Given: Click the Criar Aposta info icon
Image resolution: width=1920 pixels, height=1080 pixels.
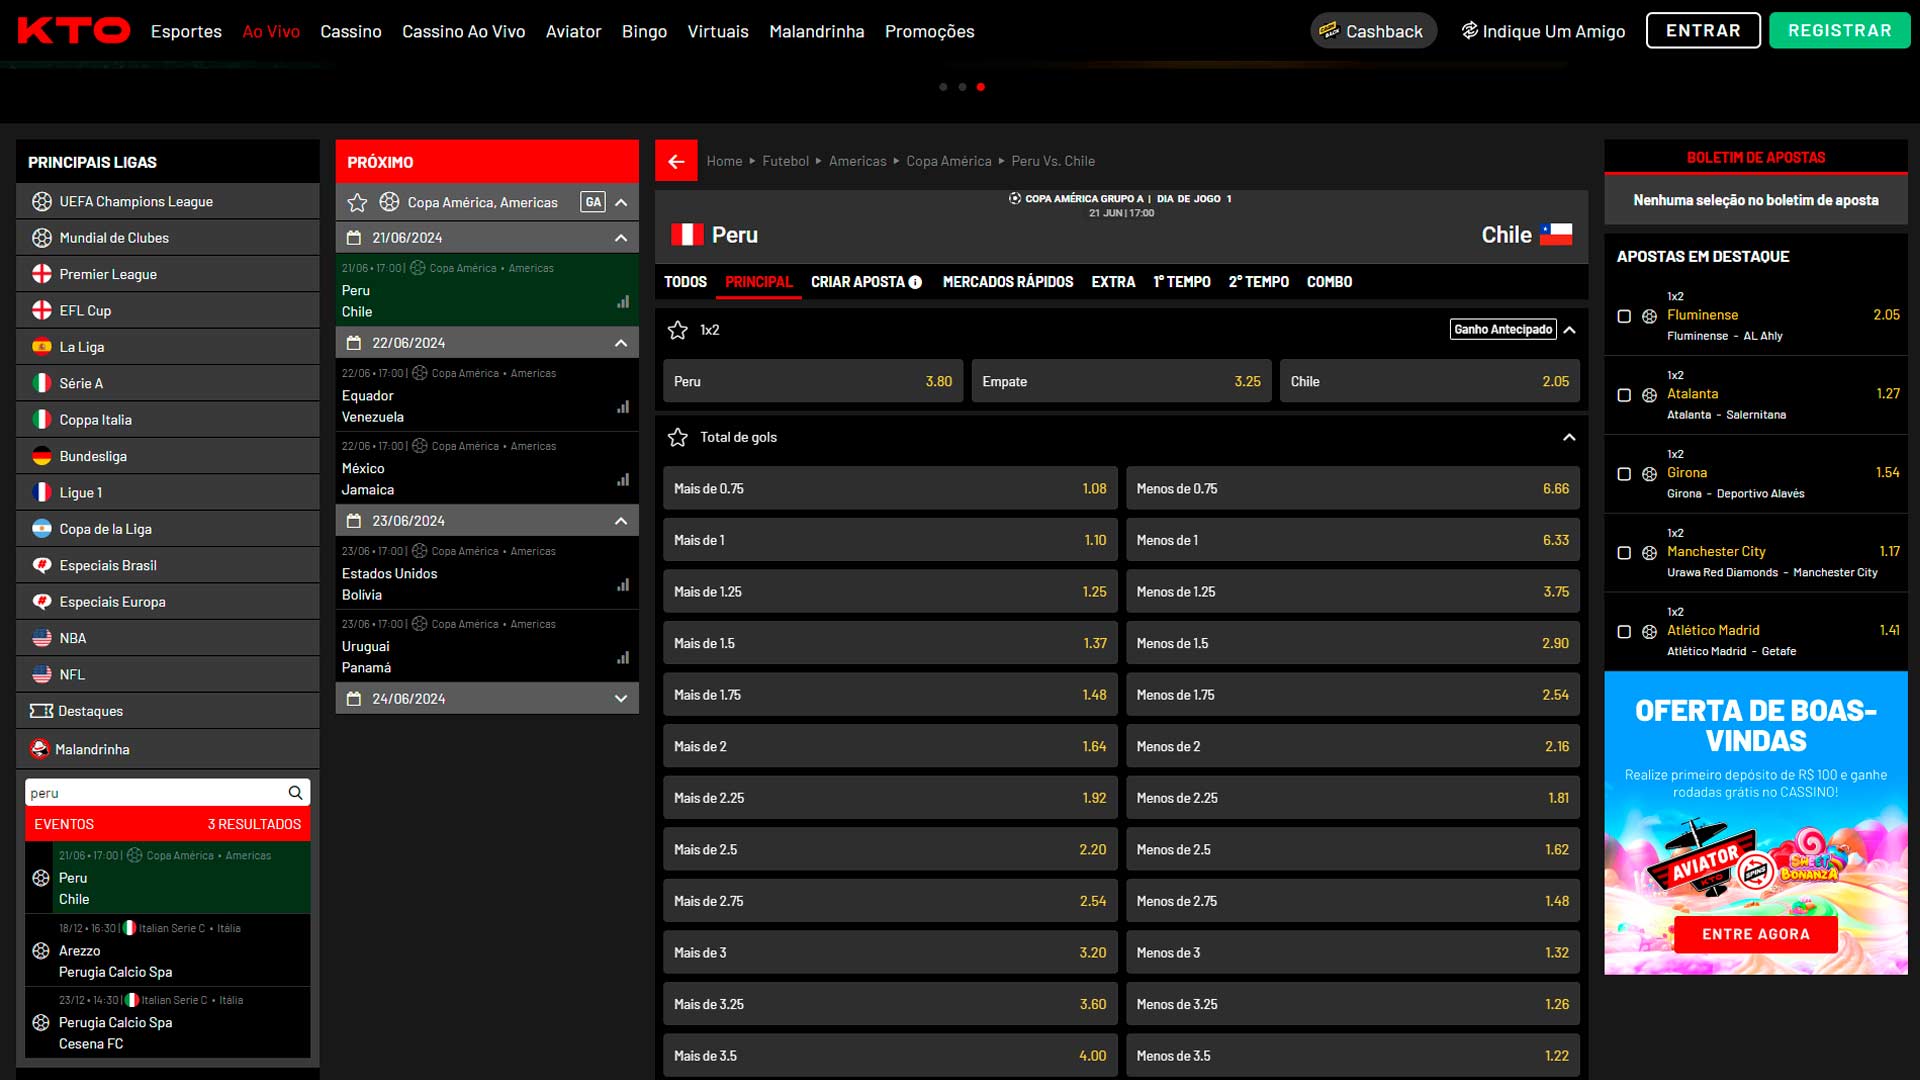Looking at the screenshot, I should tap(915, 283).
